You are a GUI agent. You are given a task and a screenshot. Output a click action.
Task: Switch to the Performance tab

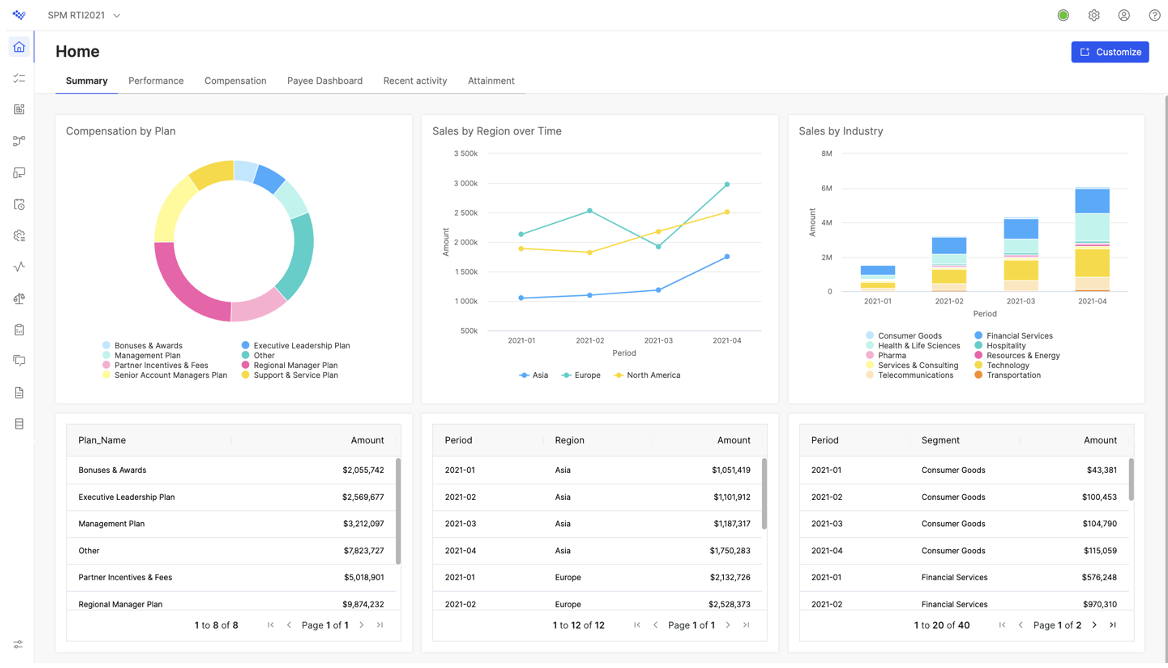(x=156, y=80)
